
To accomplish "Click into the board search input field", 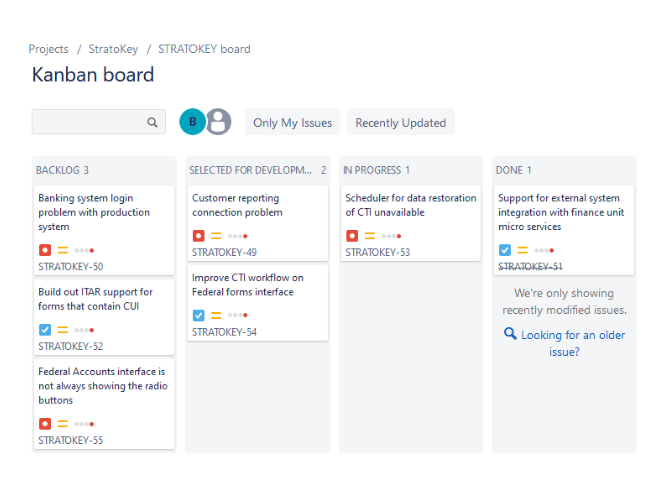I will click(x=98, y=122).
